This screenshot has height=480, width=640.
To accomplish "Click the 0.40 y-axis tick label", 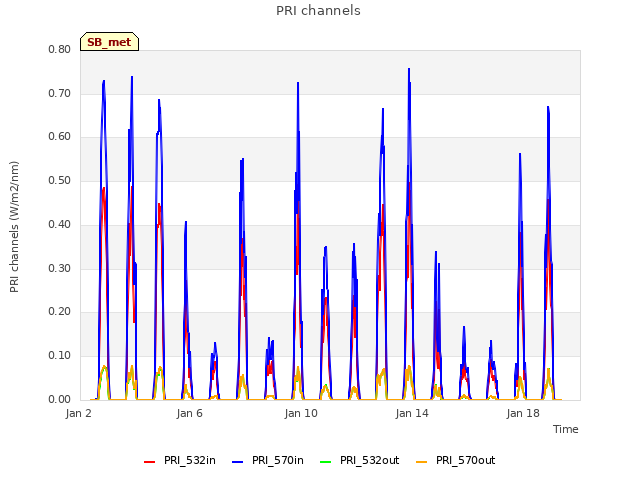I will [x=60, y=224].
